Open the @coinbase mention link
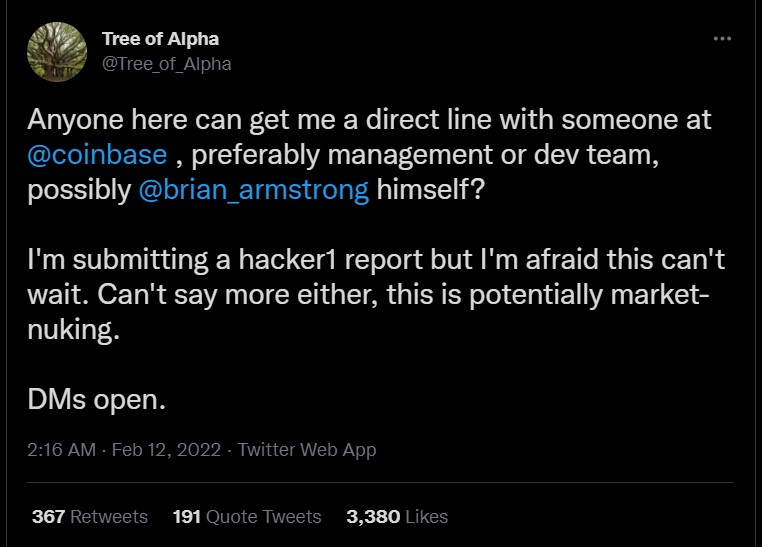Viewport: 762px width, 547px height. (x=97, y=155)
